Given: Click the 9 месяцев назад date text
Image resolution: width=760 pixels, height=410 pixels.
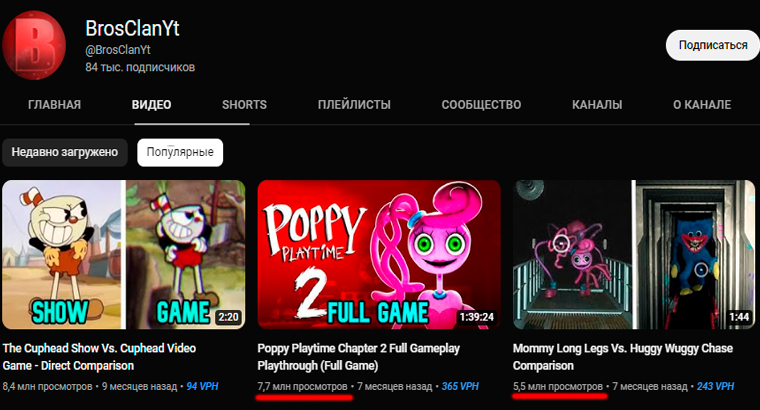Looking at the screenshot, I should pyautogui.click(x=139, y=387).
